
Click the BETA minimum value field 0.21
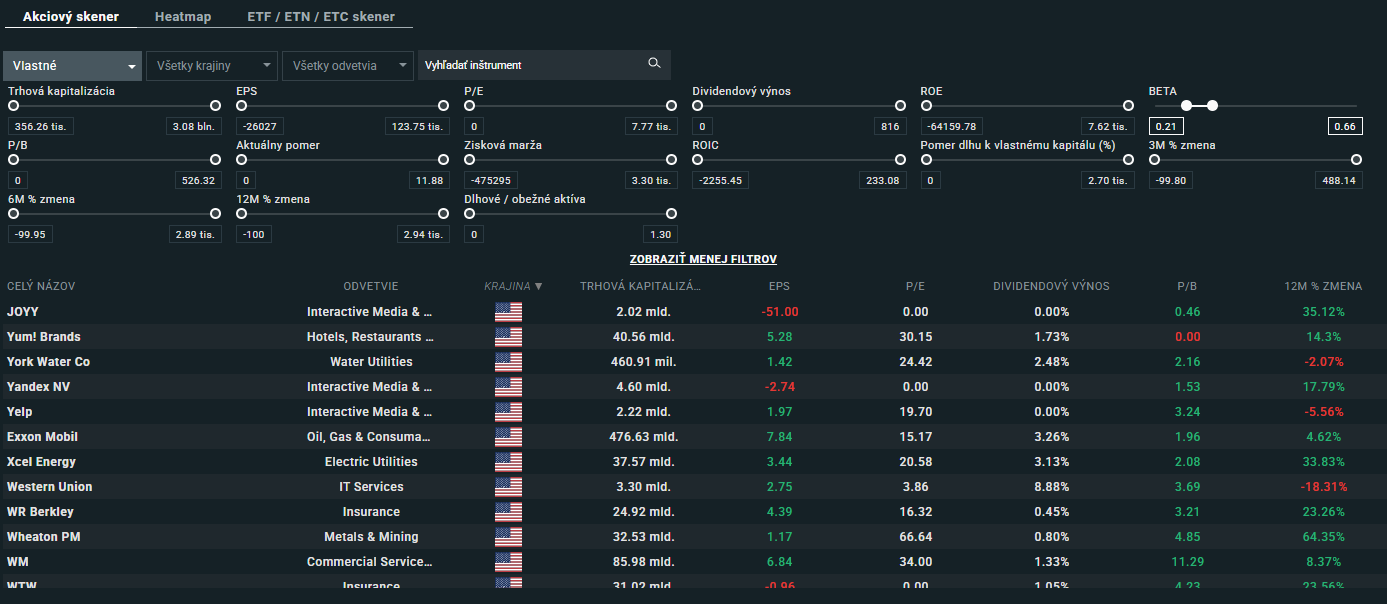pos(1165,126)
